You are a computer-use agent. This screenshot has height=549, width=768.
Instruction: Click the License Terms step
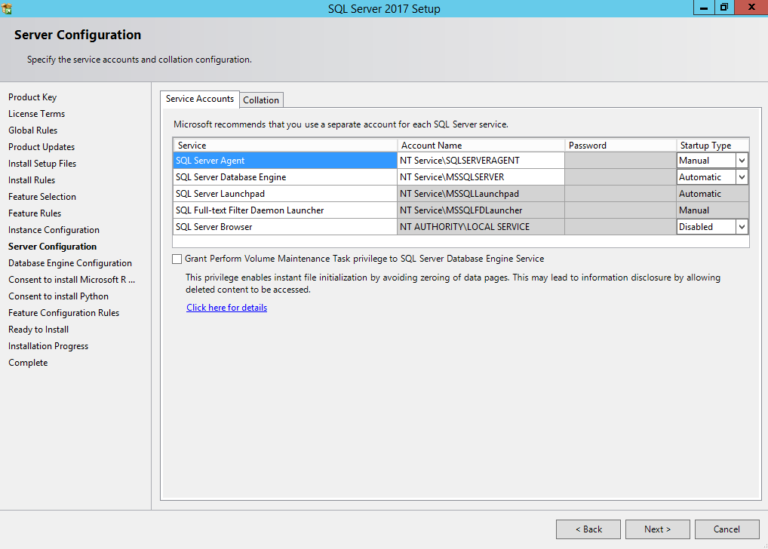36,114
